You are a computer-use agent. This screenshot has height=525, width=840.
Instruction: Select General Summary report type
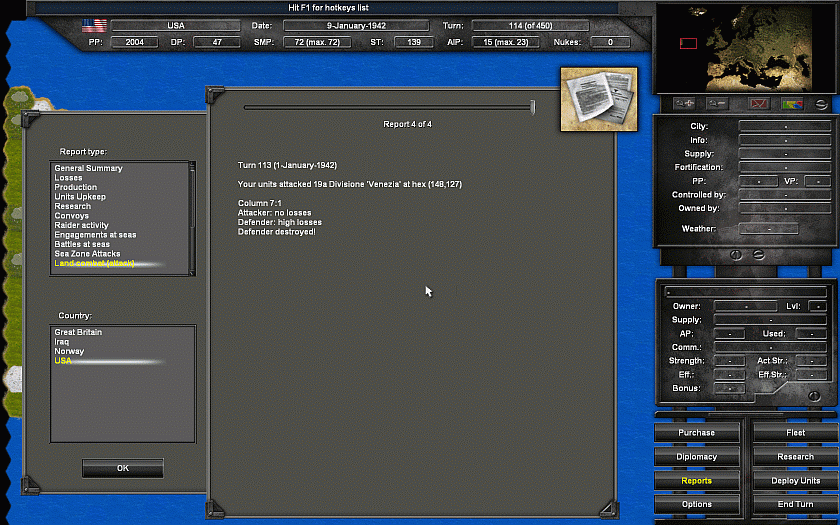[x=88, y=168]
